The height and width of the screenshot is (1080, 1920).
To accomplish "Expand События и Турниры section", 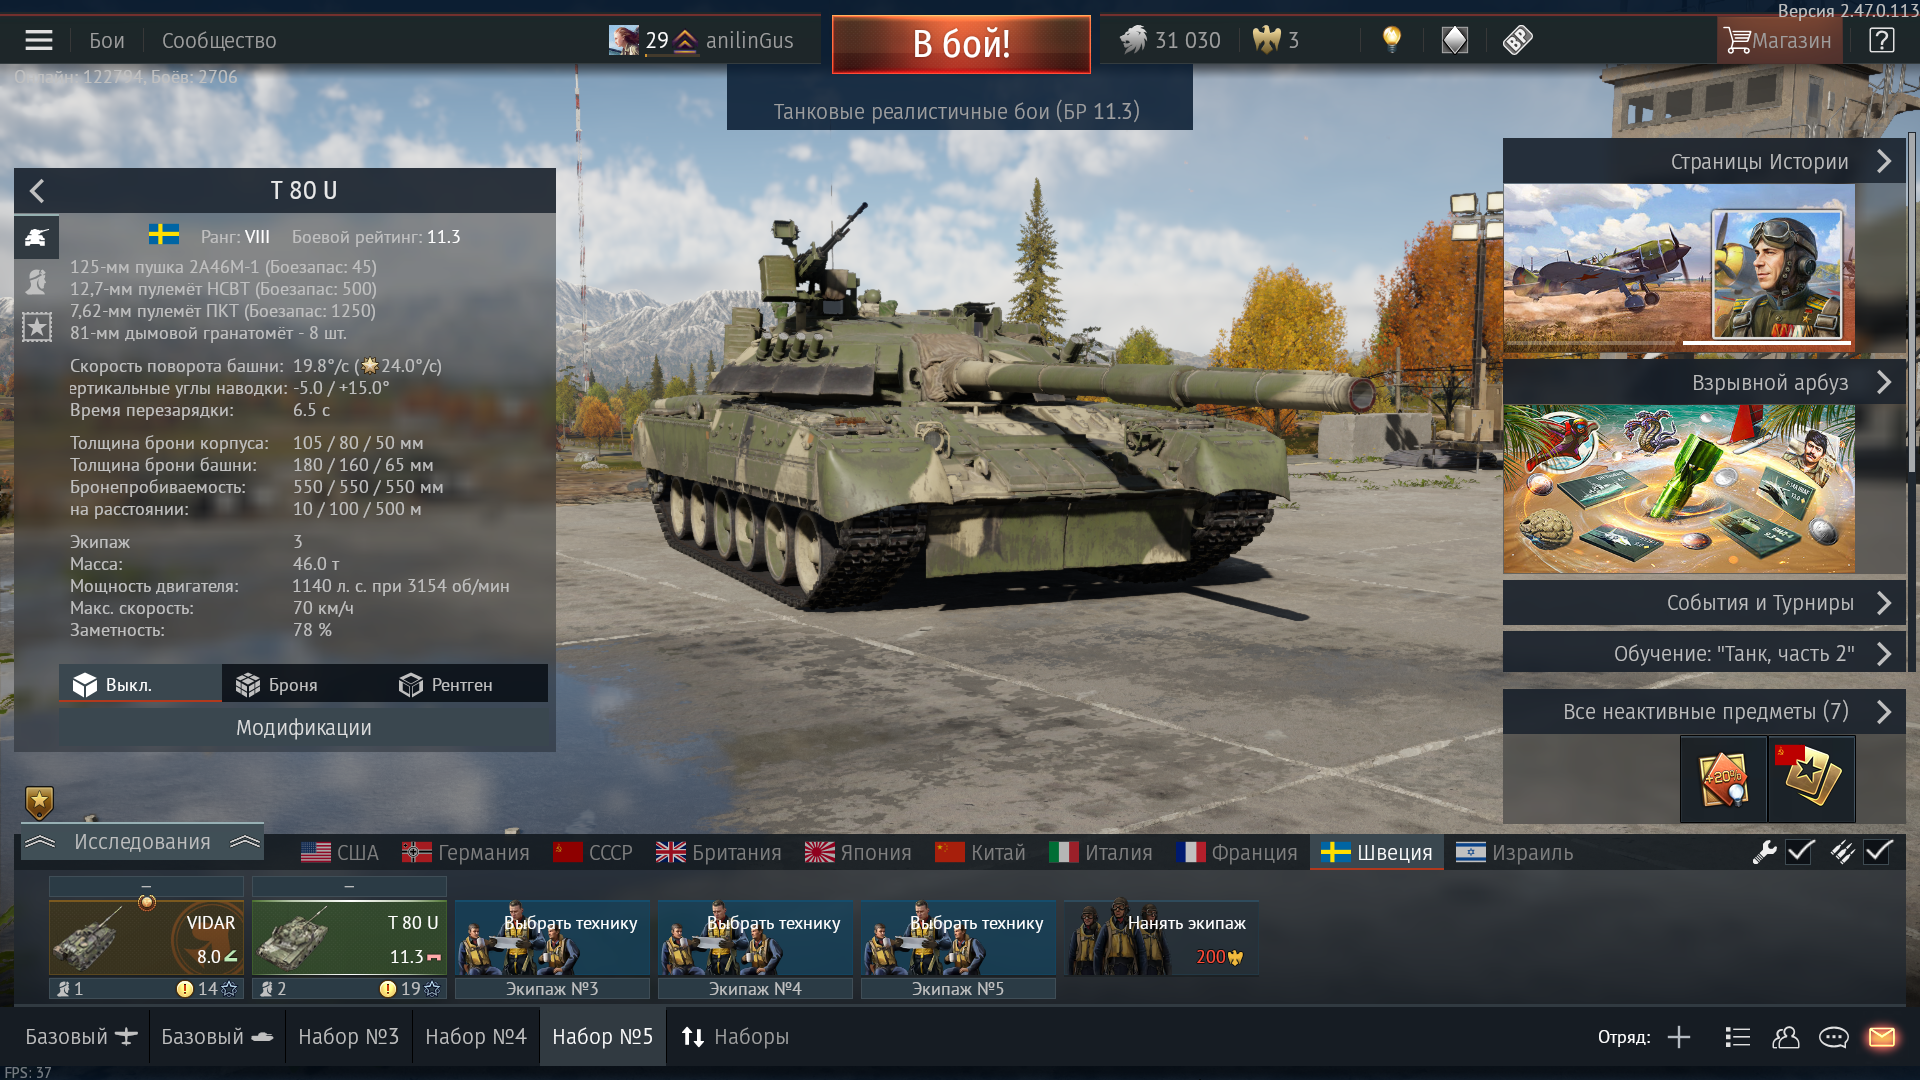I will 1704,603.
